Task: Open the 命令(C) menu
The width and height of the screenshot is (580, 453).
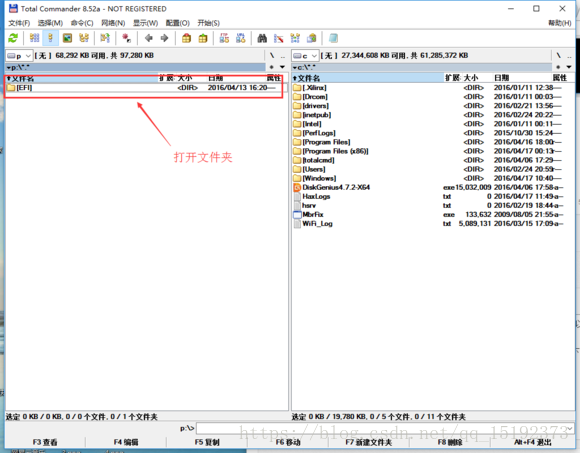Action: (82, 23)
